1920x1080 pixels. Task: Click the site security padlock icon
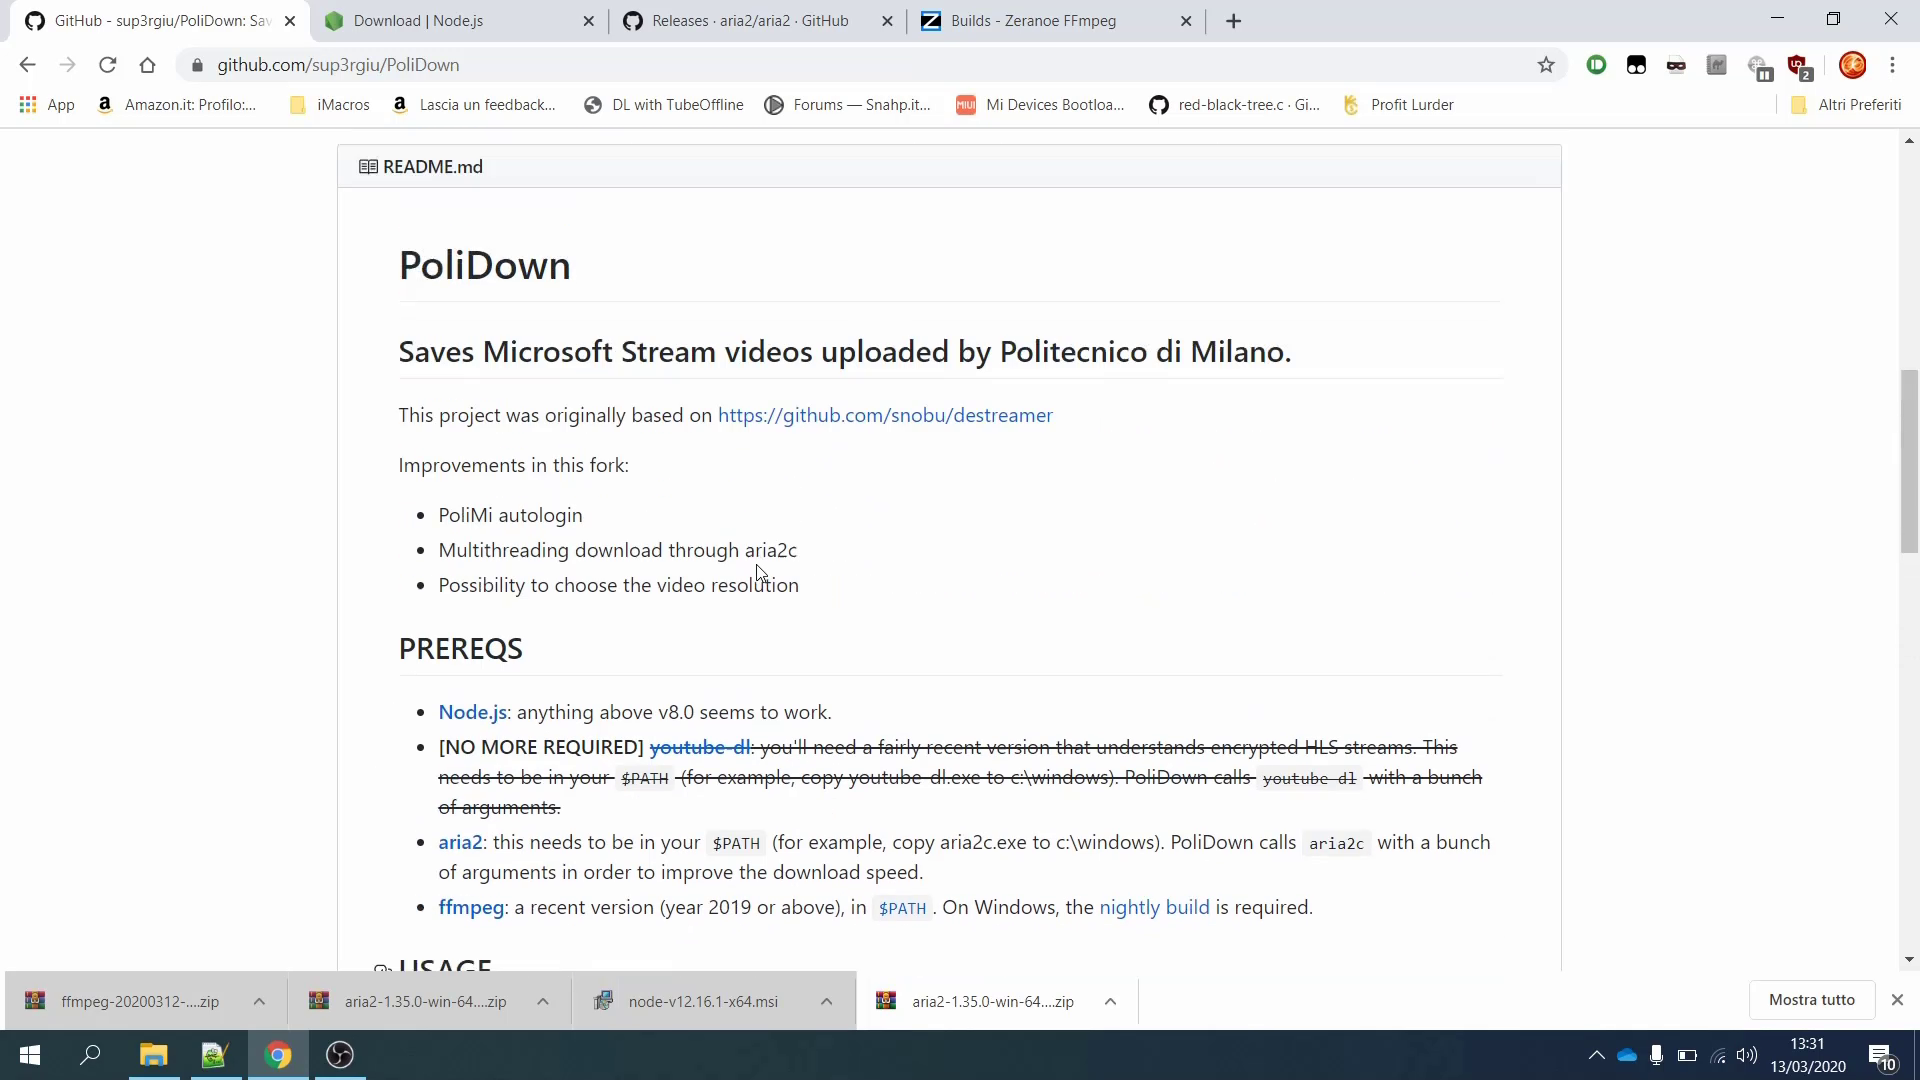click(197, 65)
